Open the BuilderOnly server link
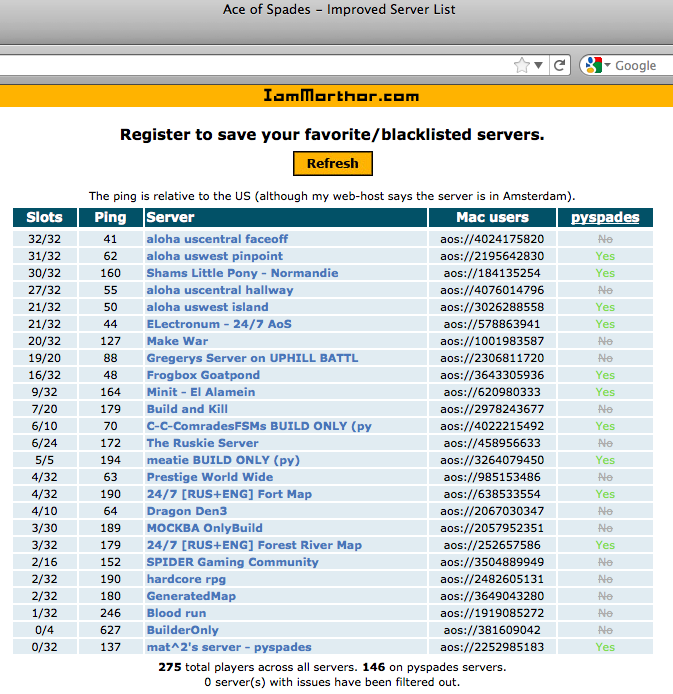Image resolution: width=673 pixels, height=694 pixels. point(182,630)
